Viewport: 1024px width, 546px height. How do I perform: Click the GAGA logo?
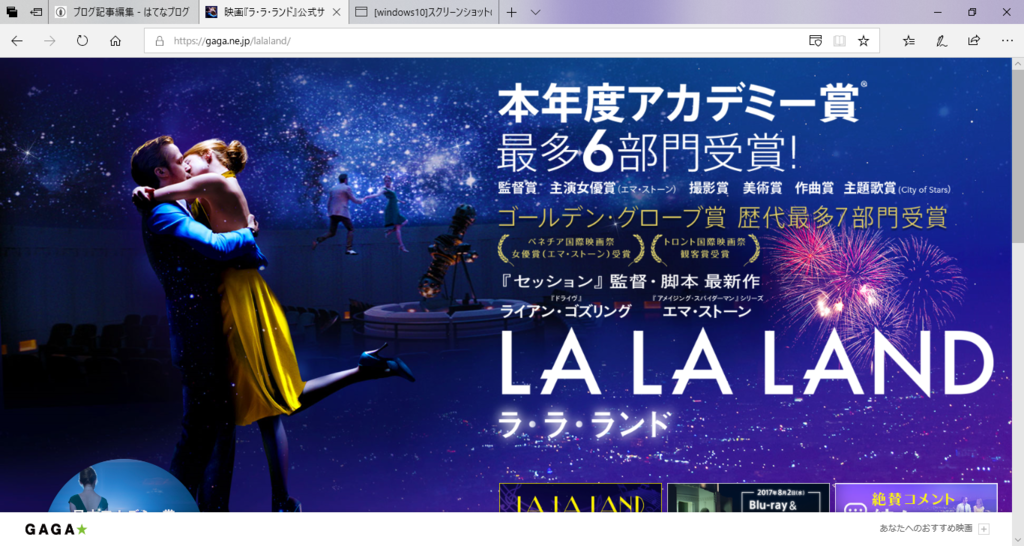pyautogui.click(x=56, y=529)
